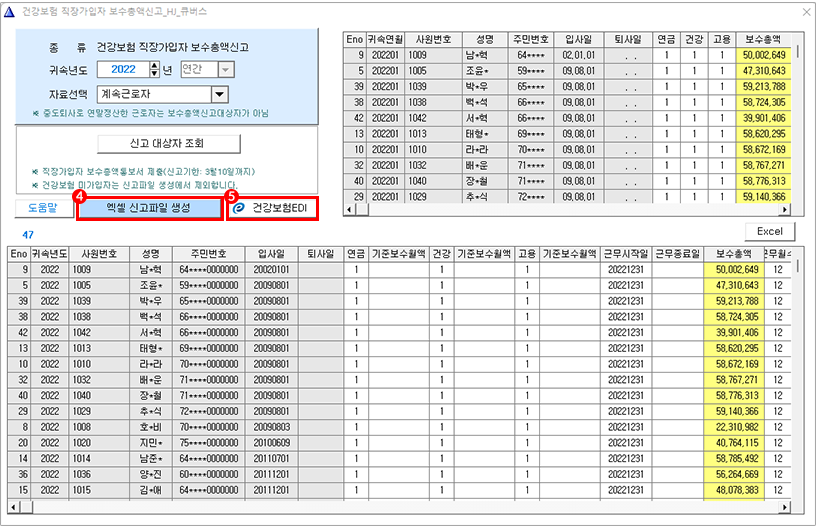
Task: Click lower table vertical scrollbar thumb
Action: pyautogui.click(x=798, y=266)
